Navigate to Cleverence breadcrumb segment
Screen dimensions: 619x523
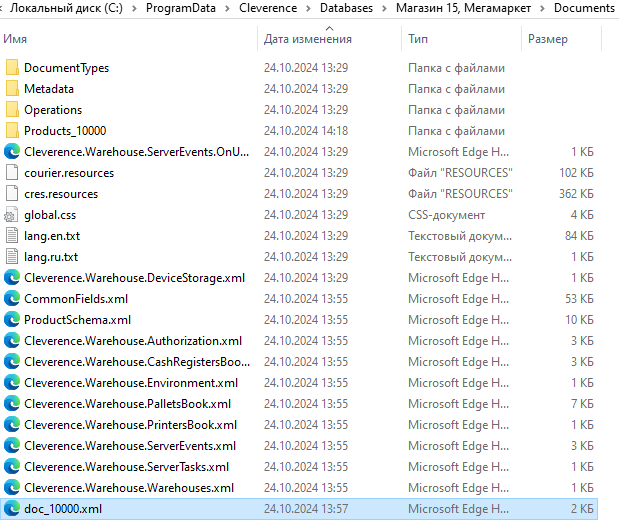tap(268, 8)
